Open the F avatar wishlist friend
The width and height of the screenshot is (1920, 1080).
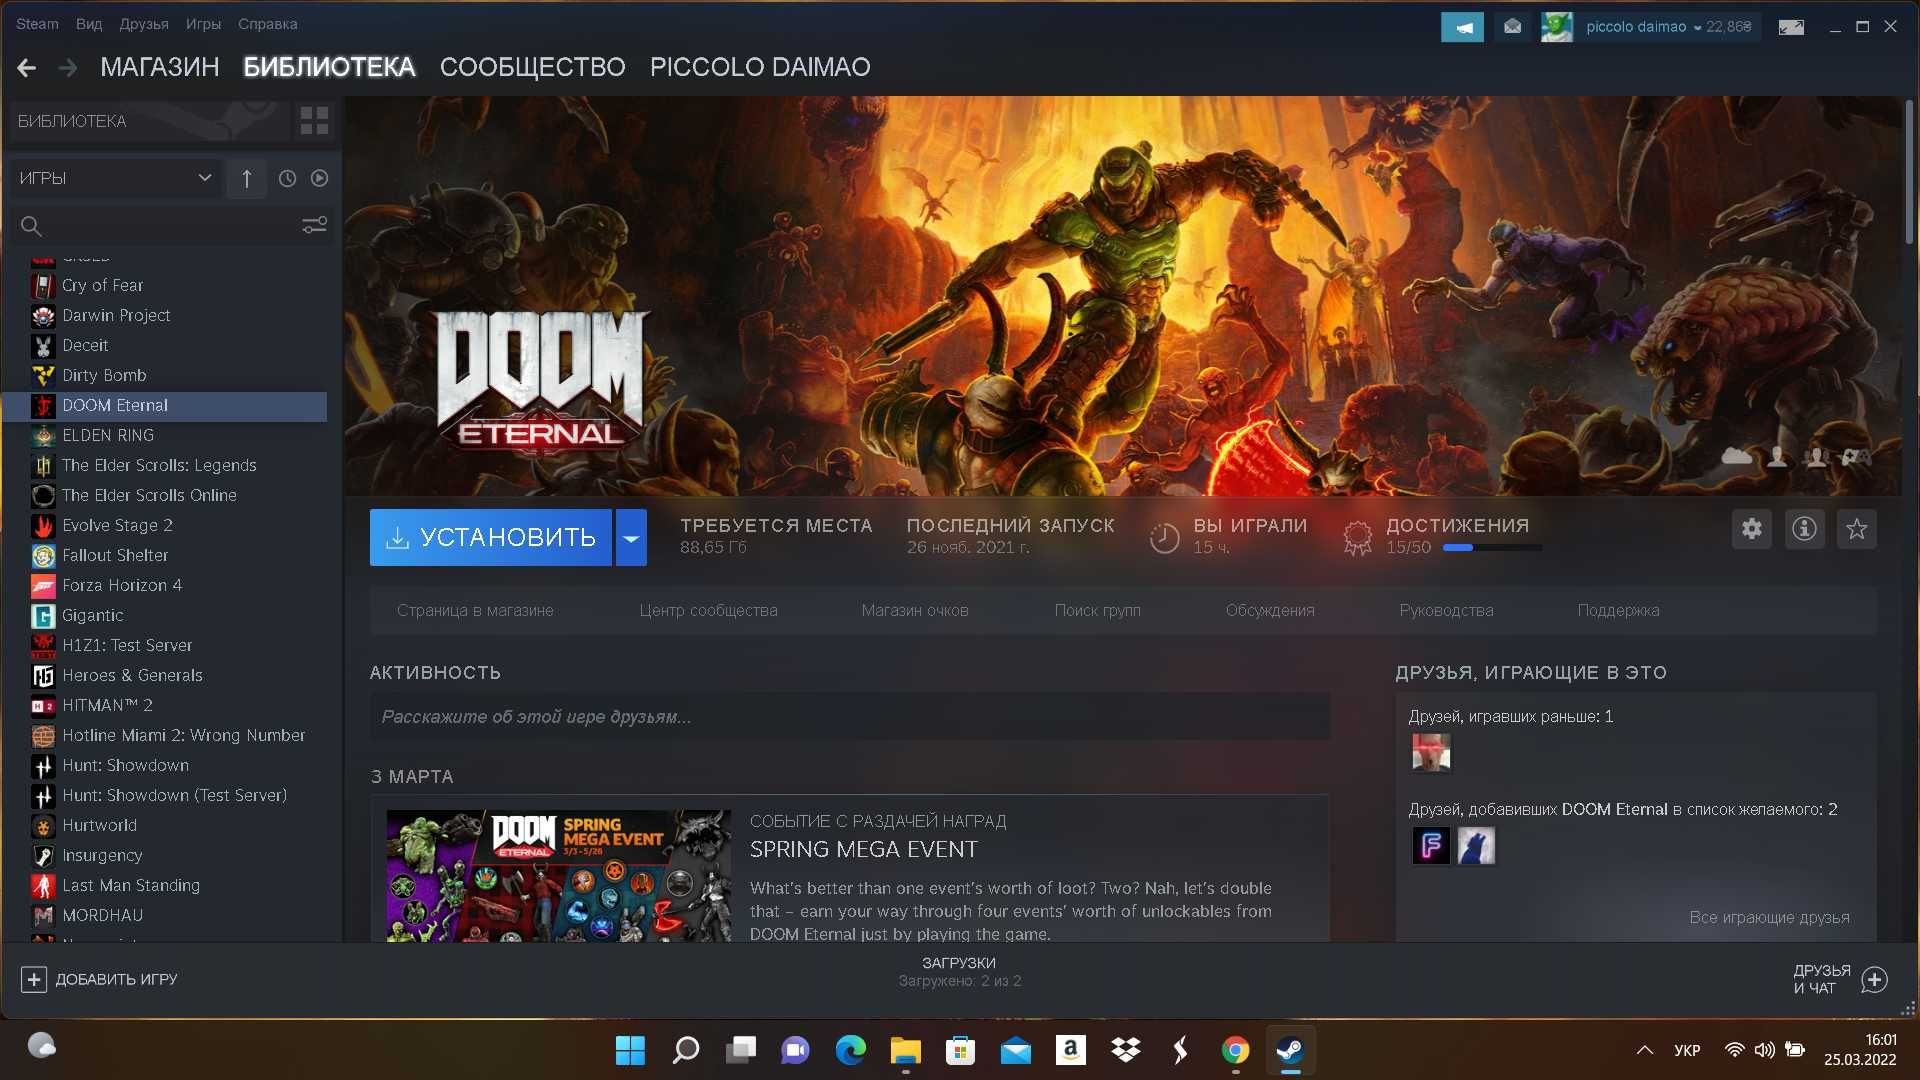tap(1431, 846)
